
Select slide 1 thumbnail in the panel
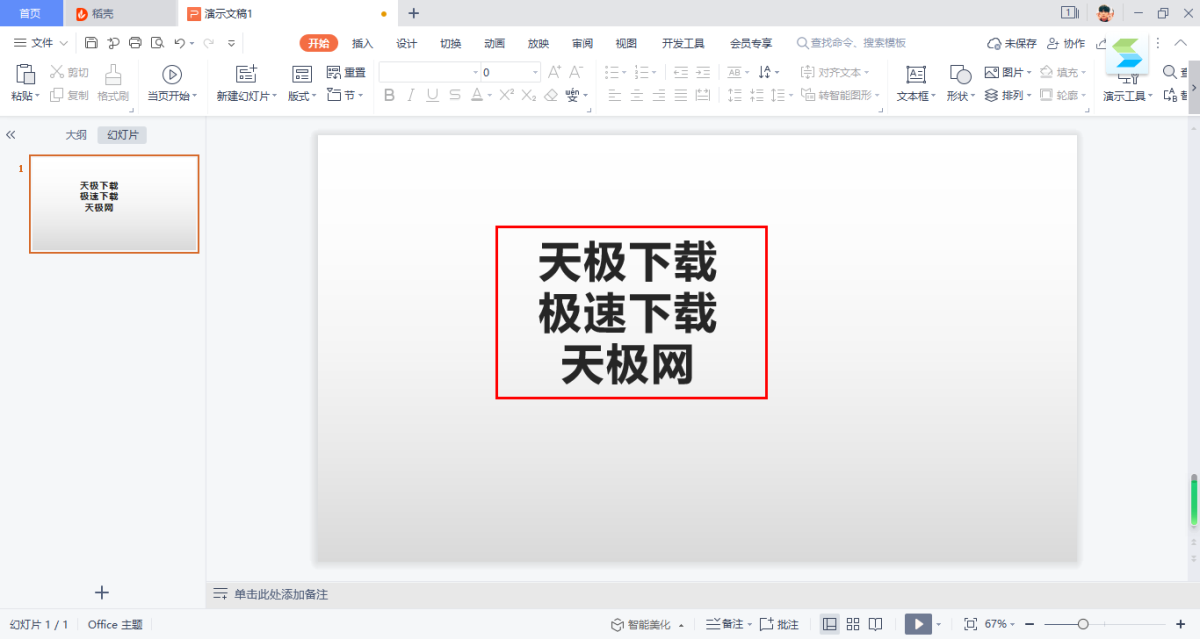coord(114,204)
